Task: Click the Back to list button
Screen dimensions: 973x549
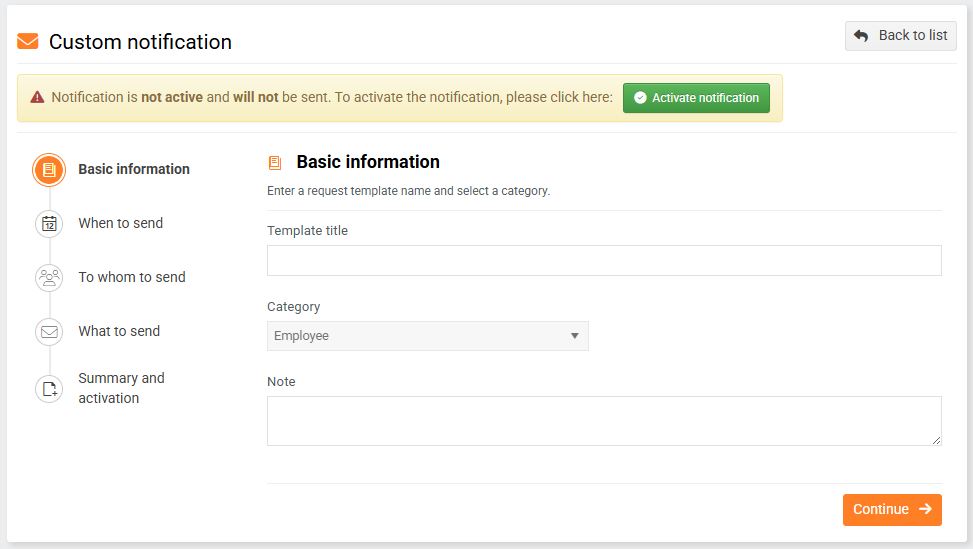Action: coord(900,36)
